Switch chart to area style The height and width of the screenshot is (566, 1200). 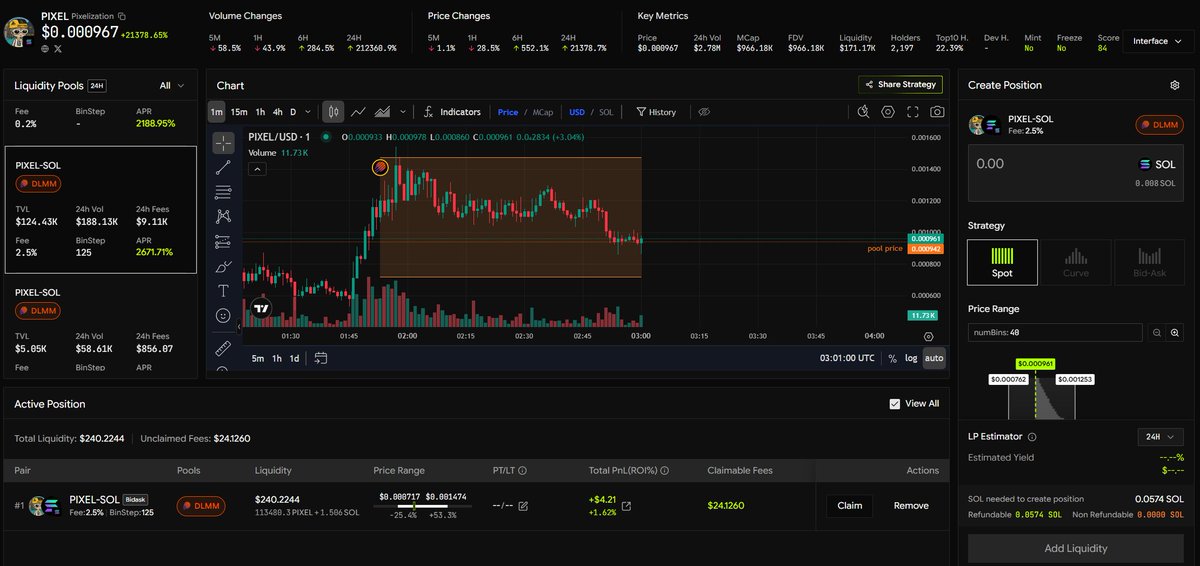pyautogui.click(x=381, y=112)
